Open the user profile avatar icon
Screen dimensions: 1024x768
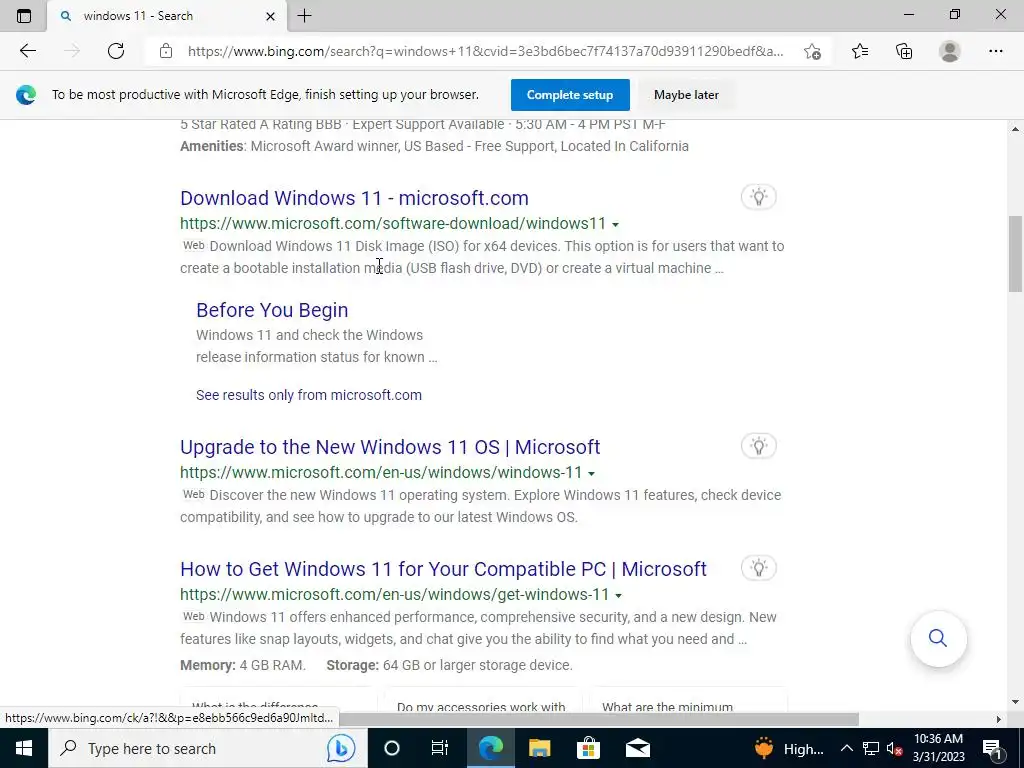click(950, 51)
